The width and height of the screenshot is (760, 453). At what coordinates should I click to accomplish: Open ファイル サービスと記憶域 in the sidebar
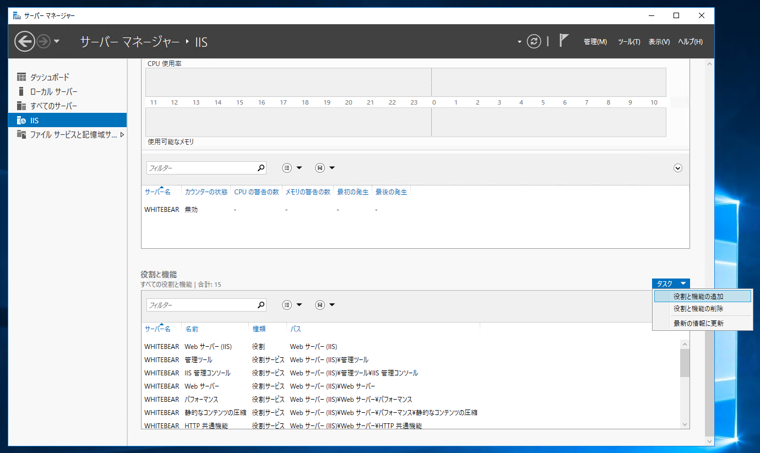tap(67, 135)
